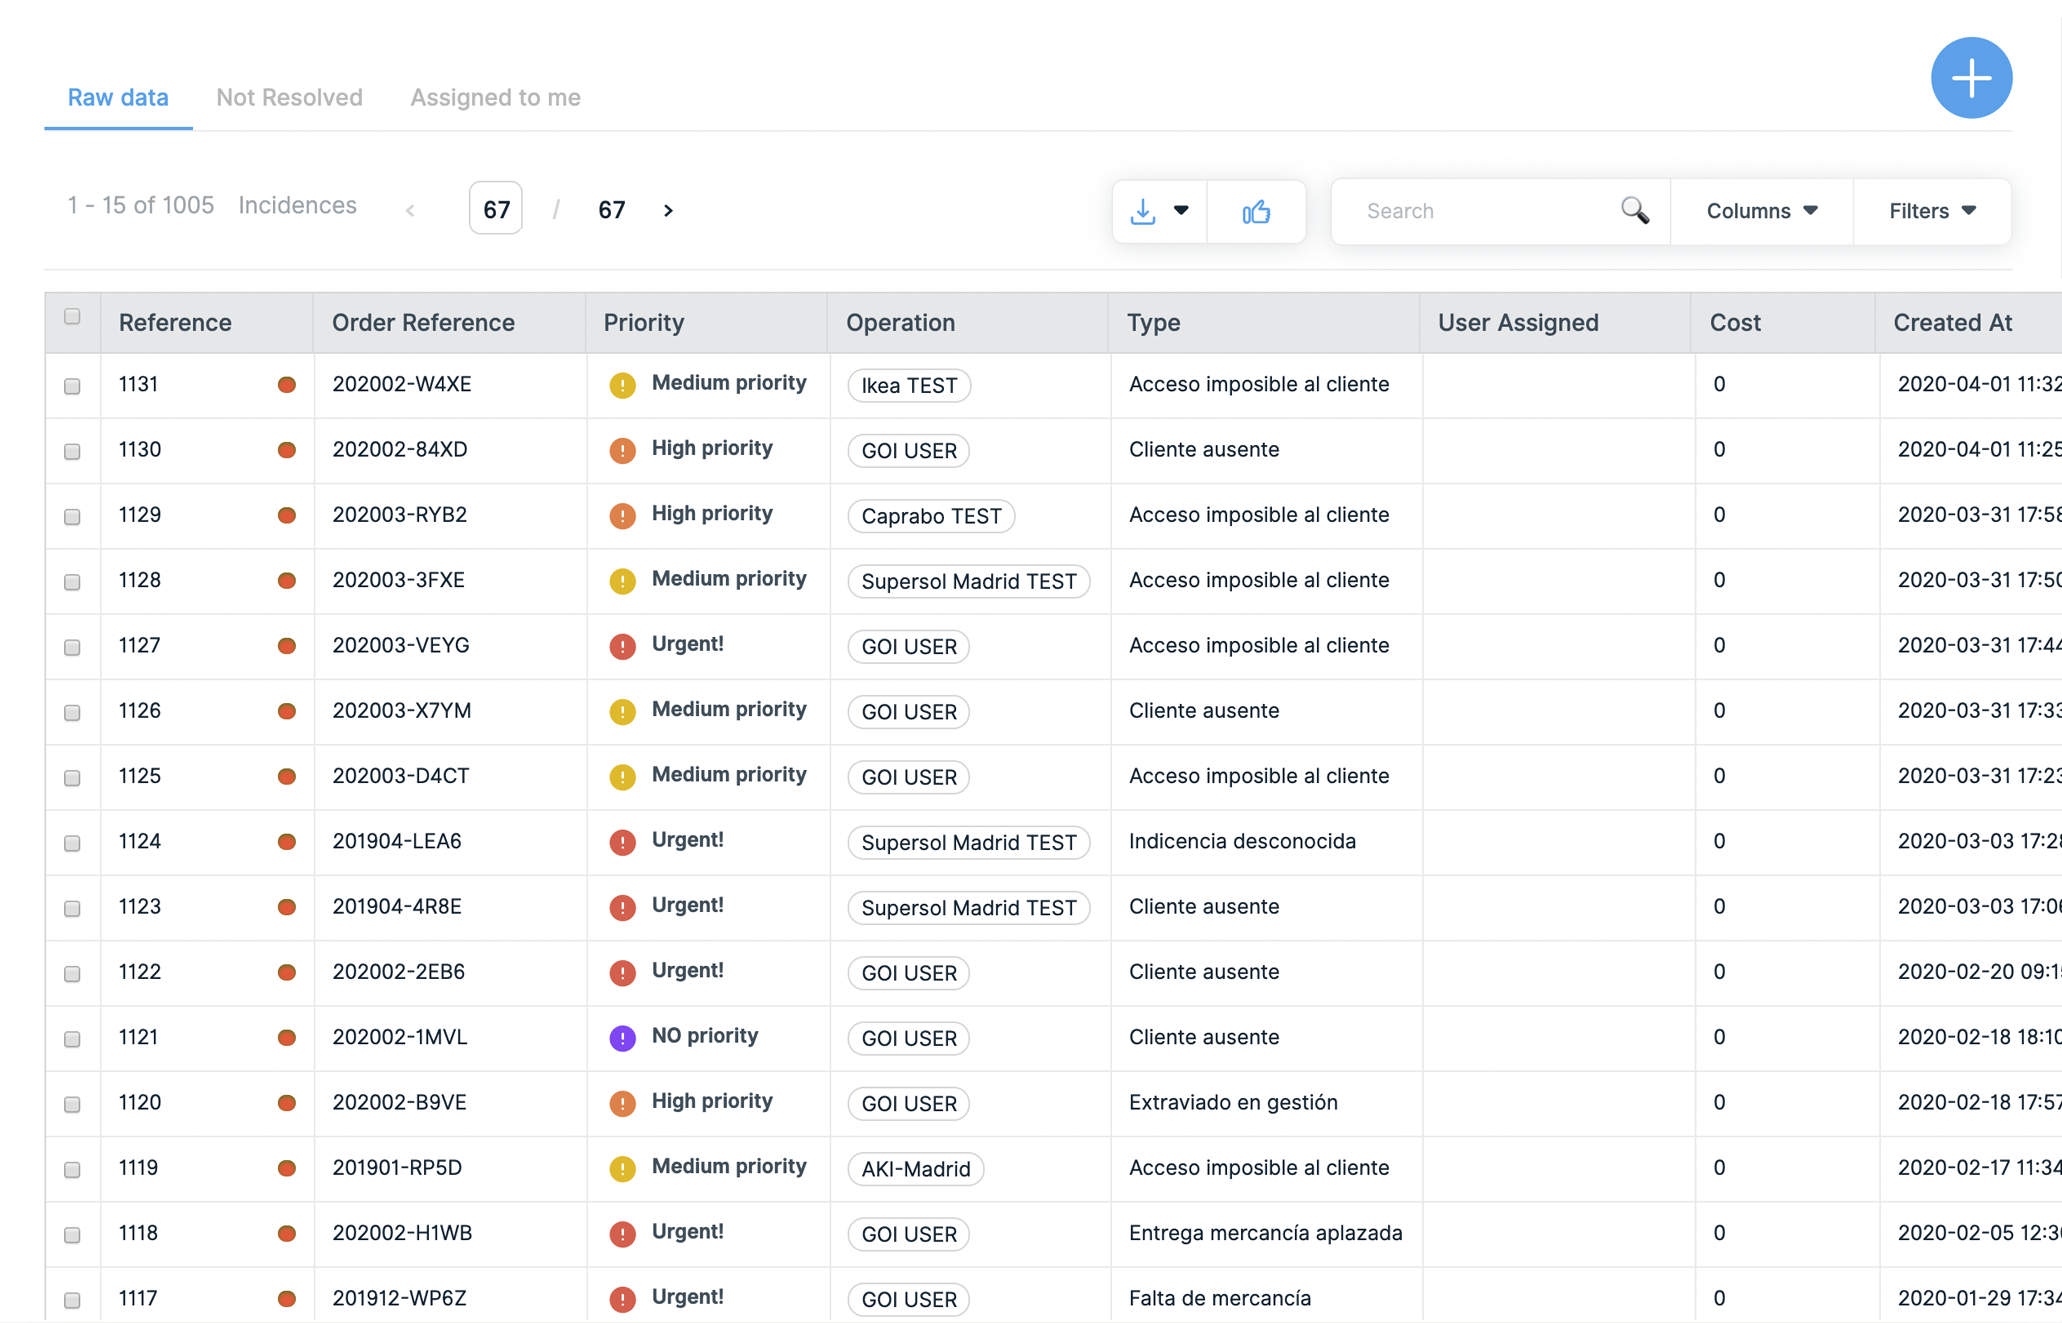Click the purple NO priority icon
The width and height of the screenshot is (2062, 1323).
622,1038
